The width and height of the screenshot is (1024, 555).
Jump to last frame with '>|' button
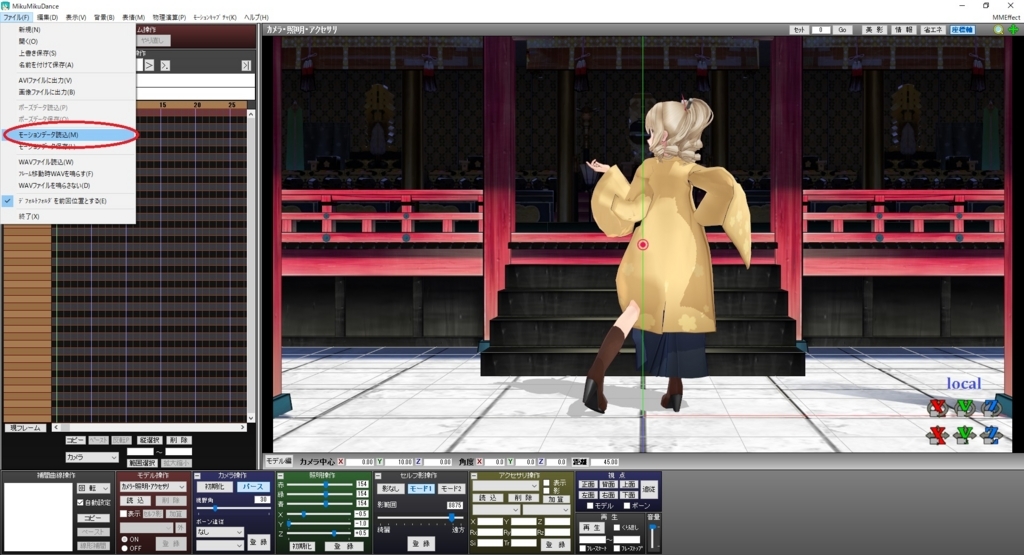tap(246, 65)
